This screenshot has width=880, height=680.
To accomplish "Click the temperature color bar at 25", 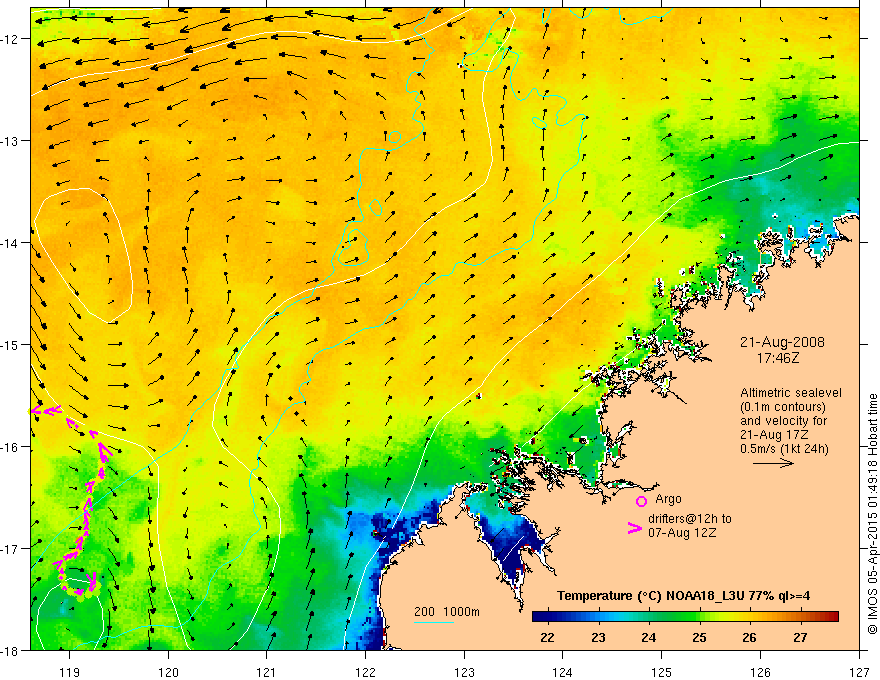I will pyautogui.click(x=699, y=617).
